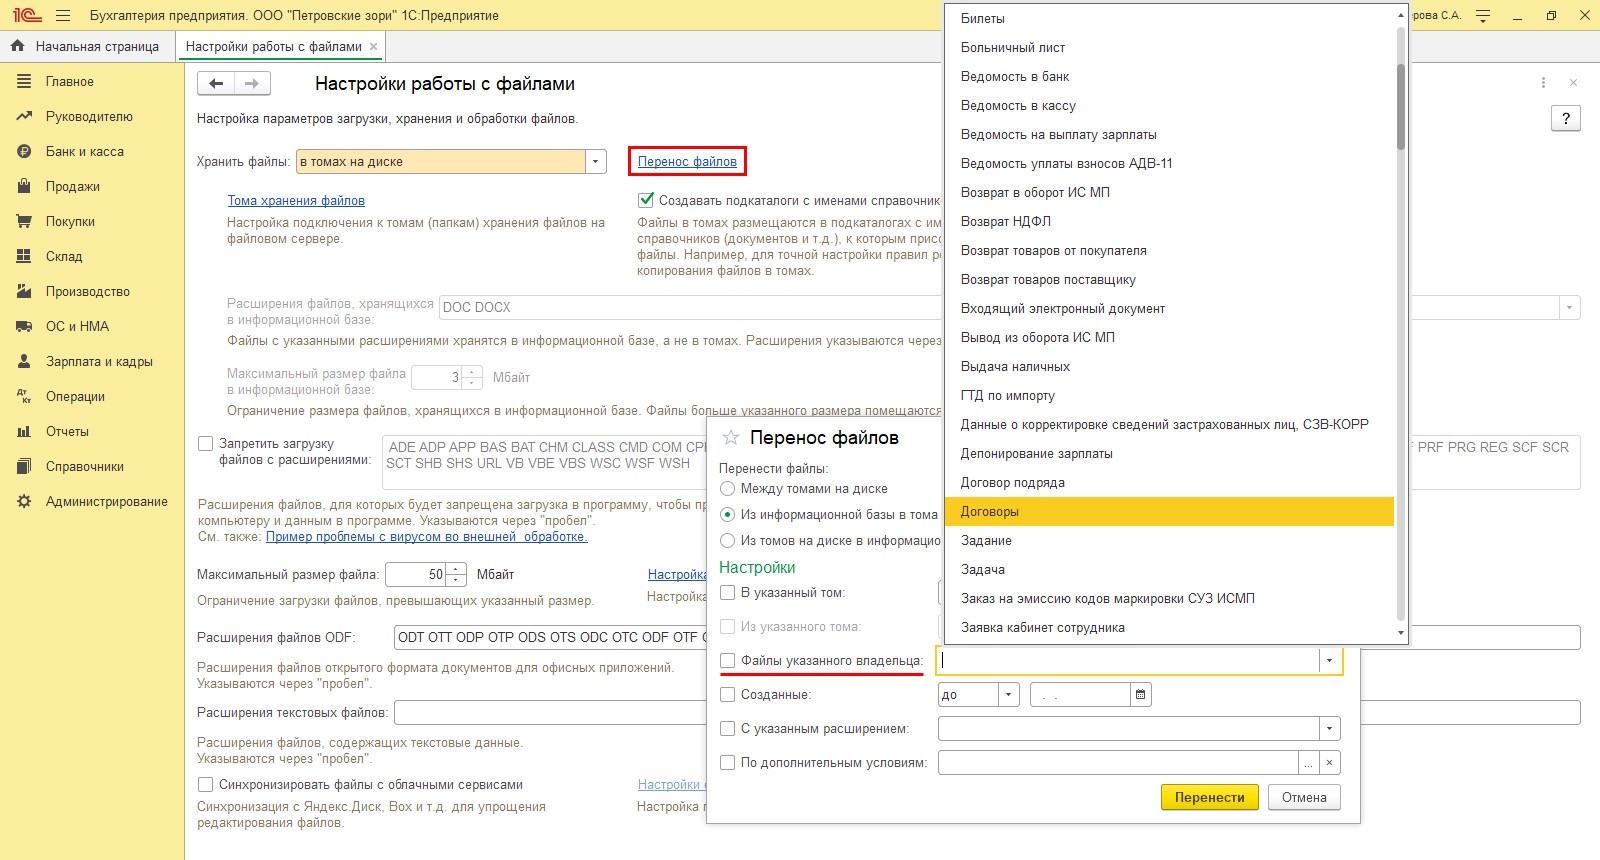Enable the Файлы указанного владельца checkbox

[728, 661]
